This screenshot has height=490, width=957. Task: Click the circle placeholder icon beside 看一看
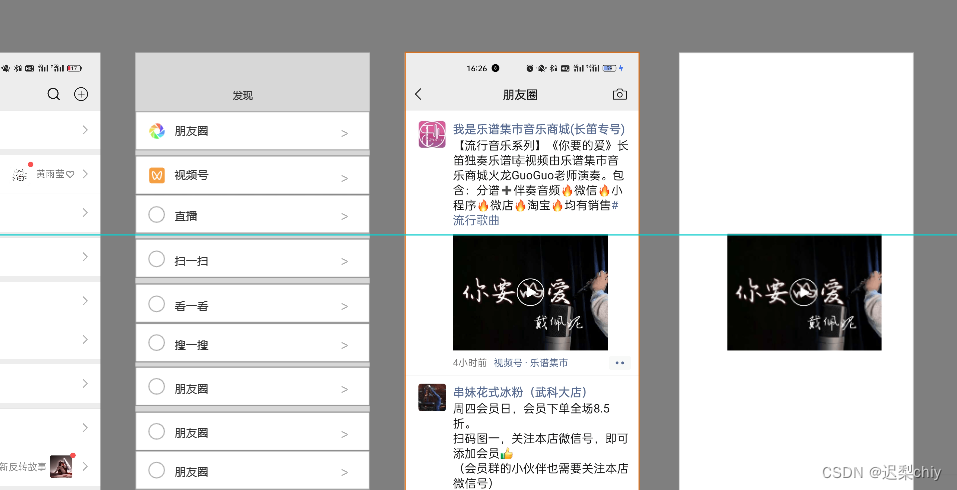pos(157,304)
